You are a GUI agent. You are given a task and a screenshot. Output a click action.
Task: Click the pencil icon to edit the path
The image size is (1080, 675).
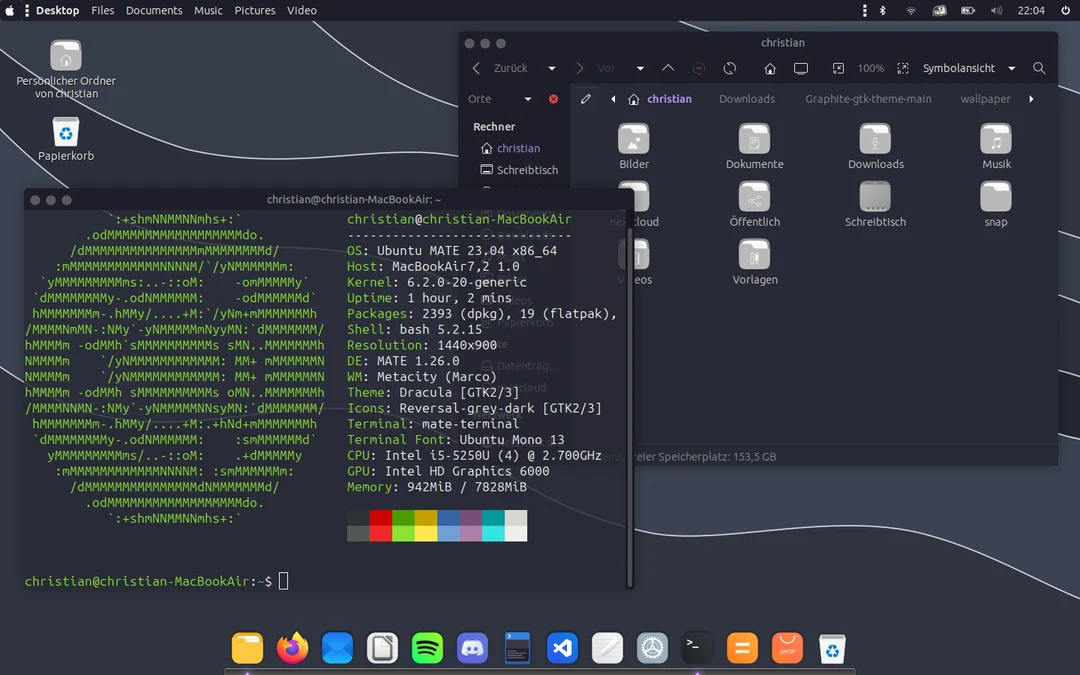pyautogui.click(x=585, y=98)
